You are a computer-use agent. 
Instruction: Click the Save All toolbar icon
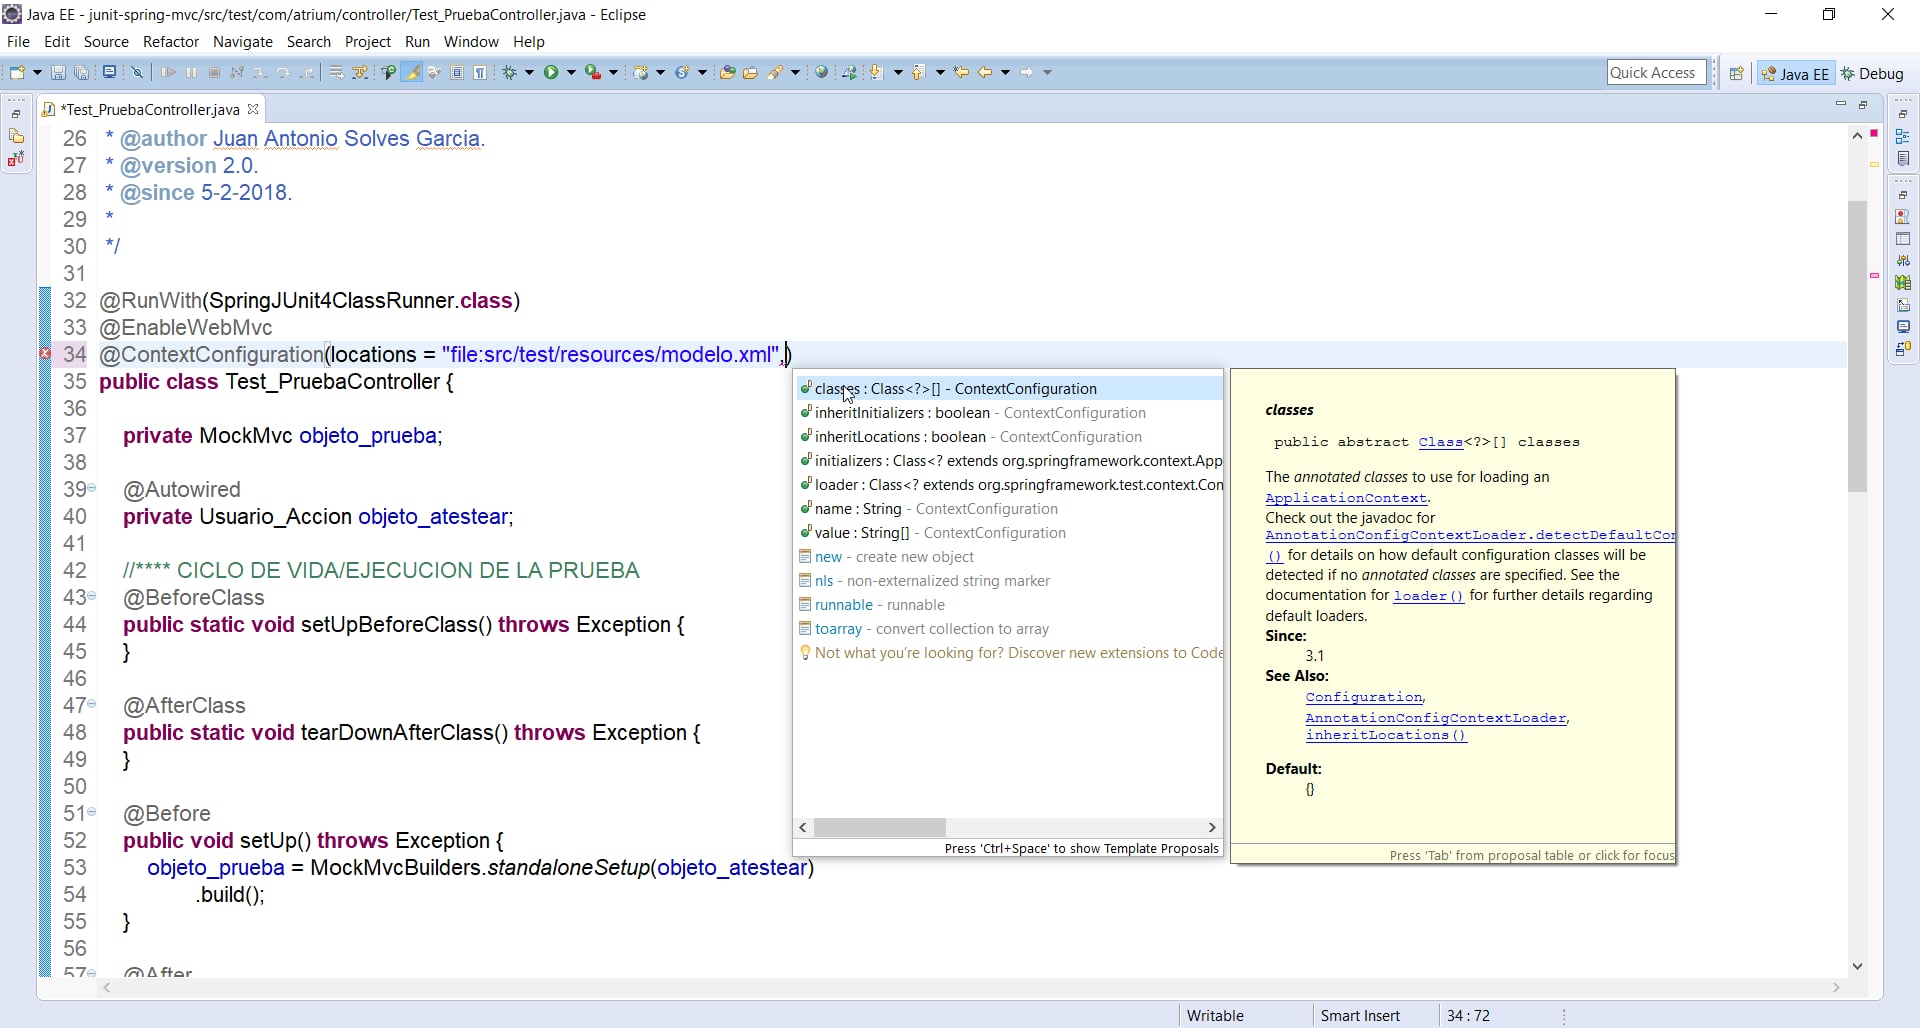tap(81, 72)
